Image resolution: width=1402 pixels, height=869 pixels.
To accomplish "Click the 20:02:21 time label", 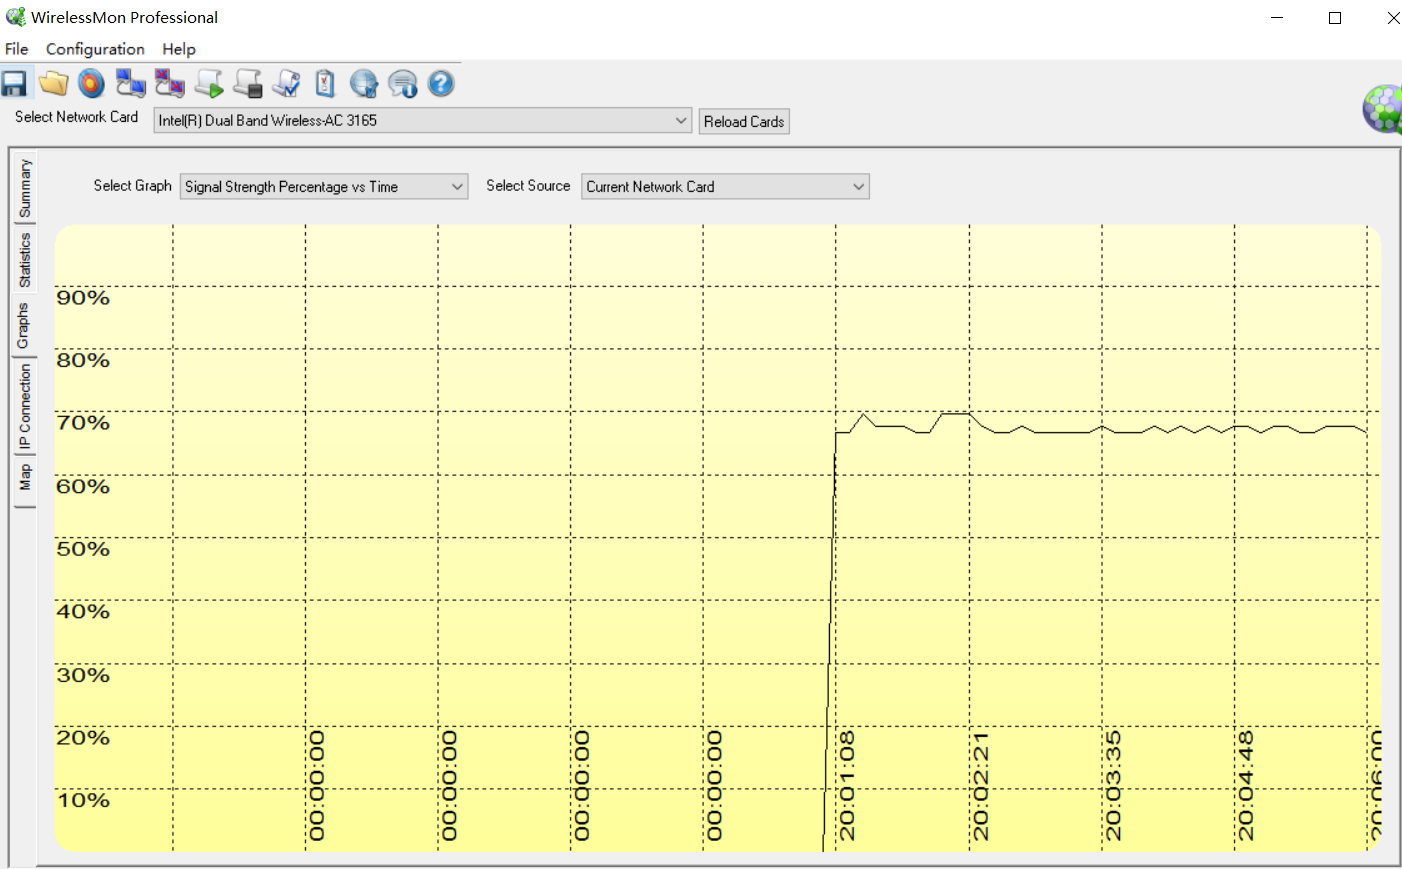I will coord(981,786).
